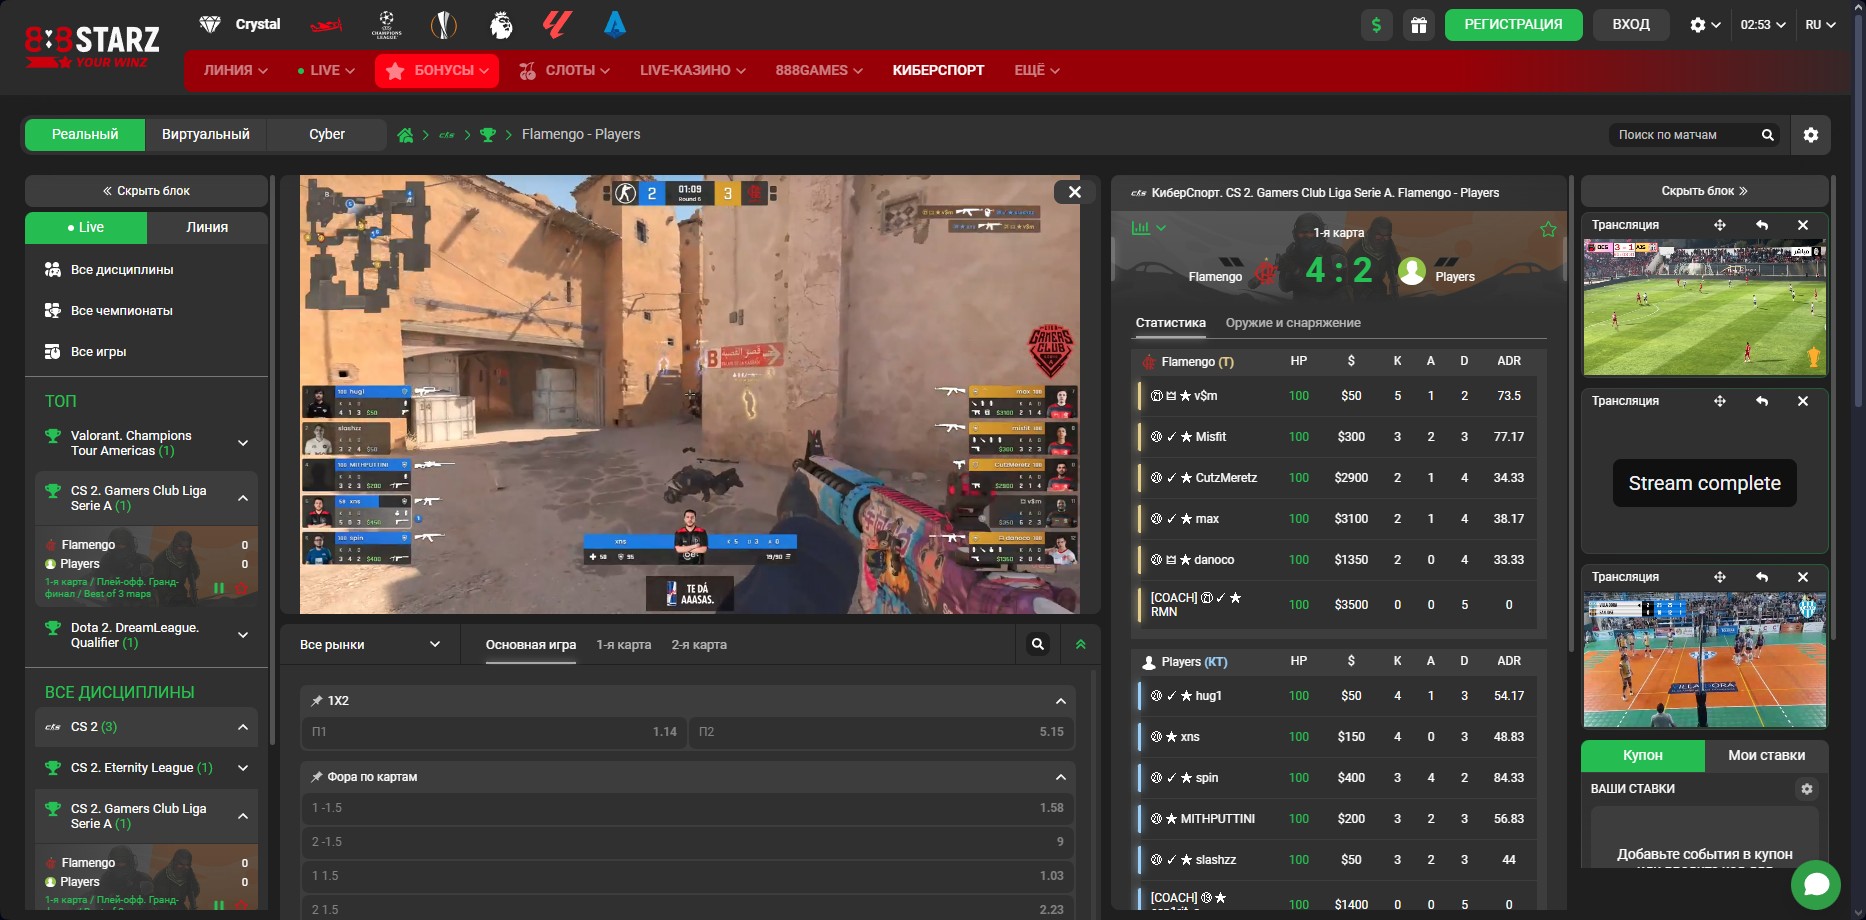The width and height of the screenshot is (1866, 920).
Task: Close the main video stream
Action: point(1074,192)
